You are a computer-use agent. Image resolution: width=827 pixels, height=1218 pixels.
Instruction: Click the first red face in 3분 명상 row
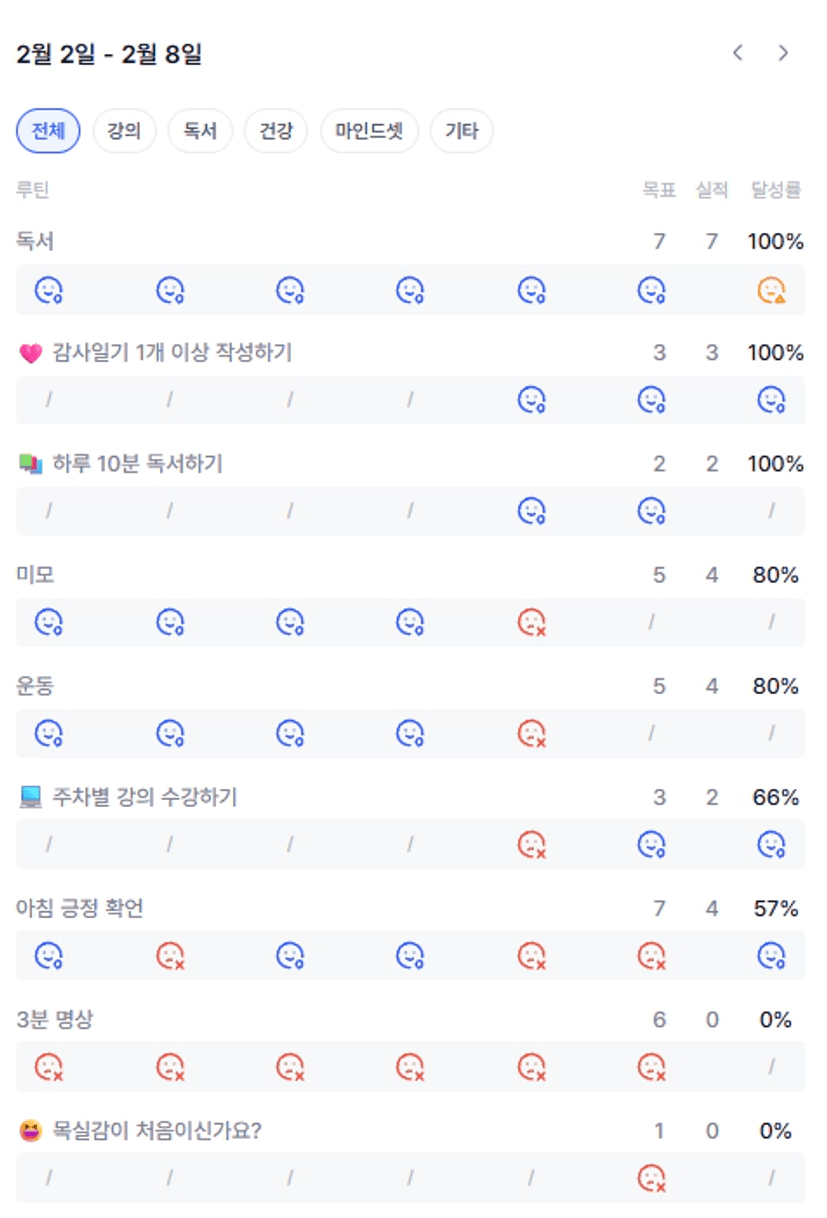[x=49, y=1067]
